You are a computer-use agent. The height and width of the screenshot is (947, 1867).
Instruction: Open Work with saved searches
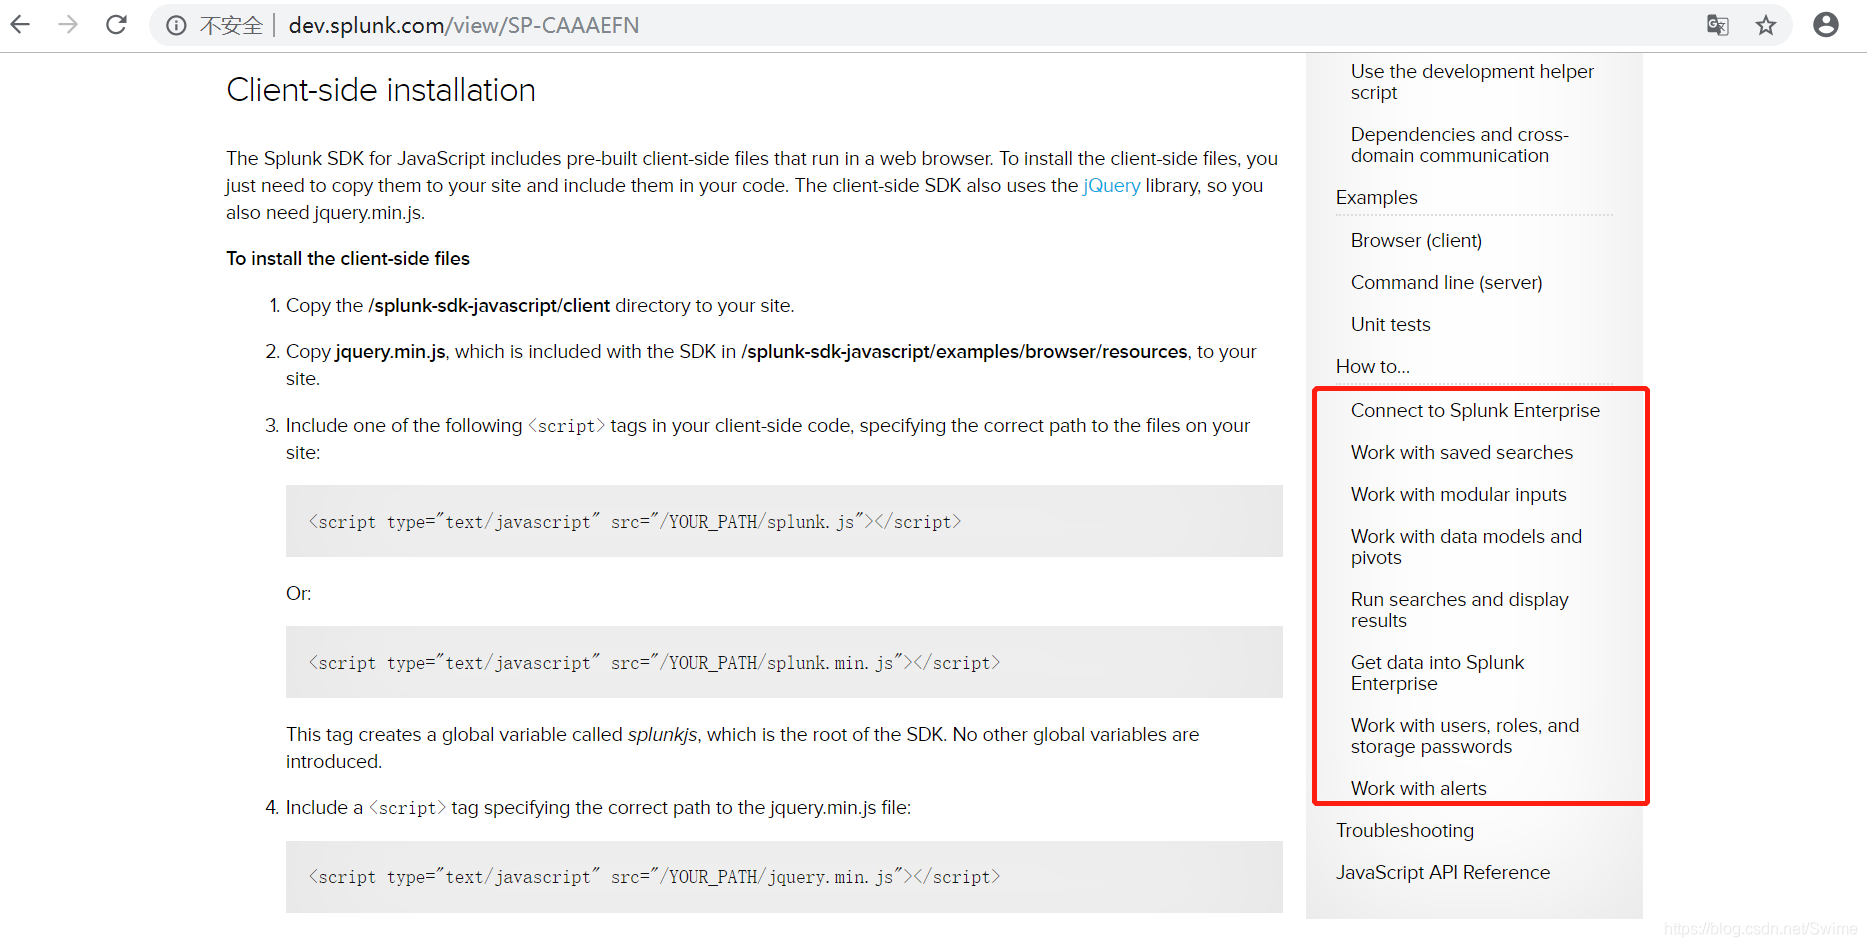coord(1461,452)
